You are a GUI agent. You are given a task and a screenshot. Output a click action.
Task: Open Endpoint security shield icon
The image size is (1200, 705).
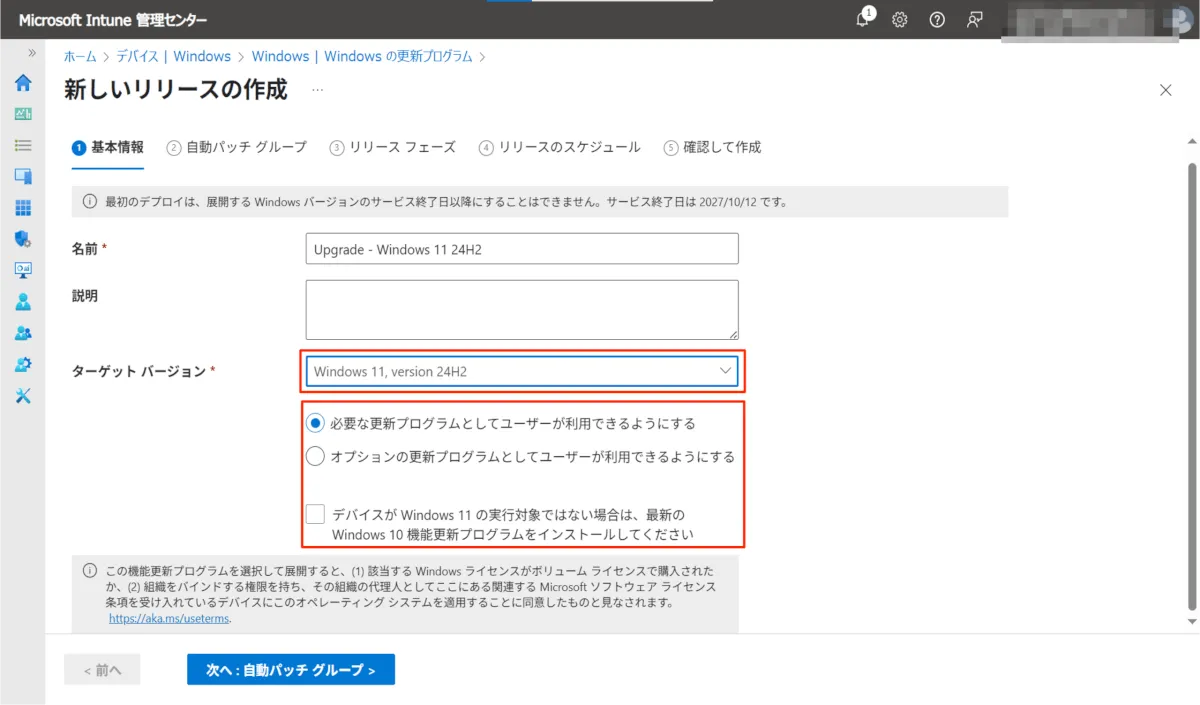pyautogui.click(x=23, y=239)
